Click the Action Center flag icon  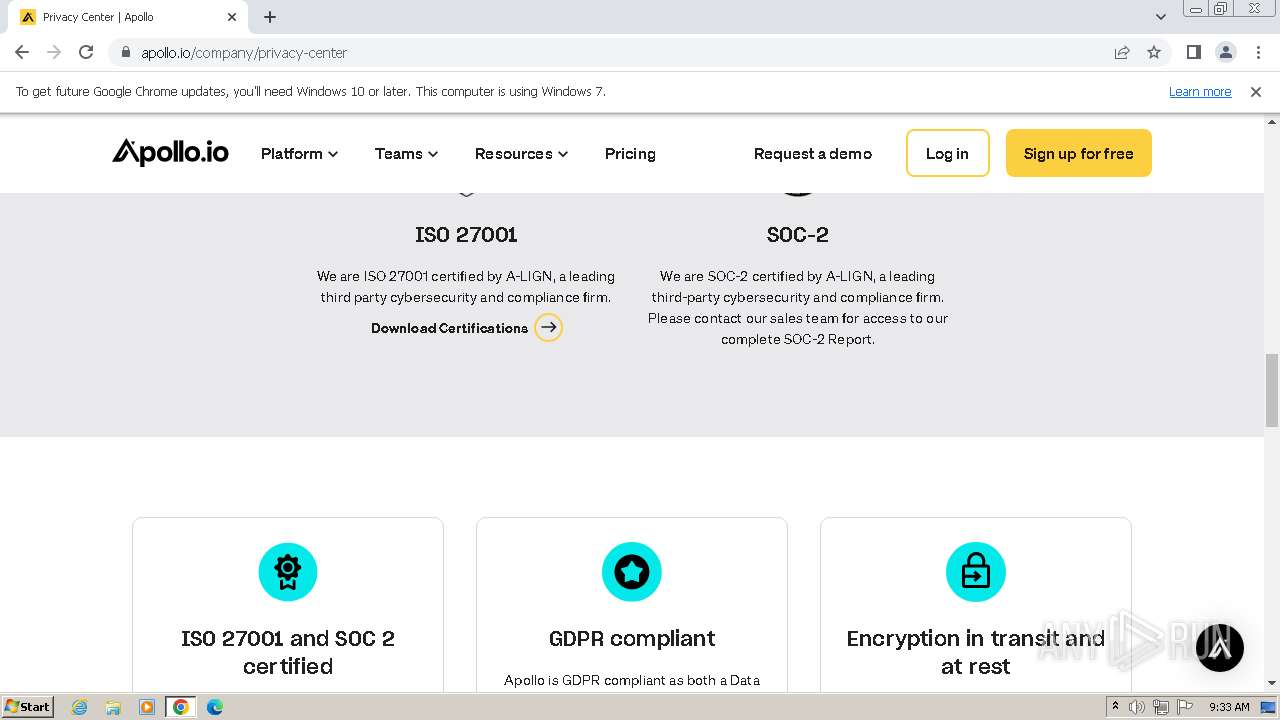click(1185, 707)
